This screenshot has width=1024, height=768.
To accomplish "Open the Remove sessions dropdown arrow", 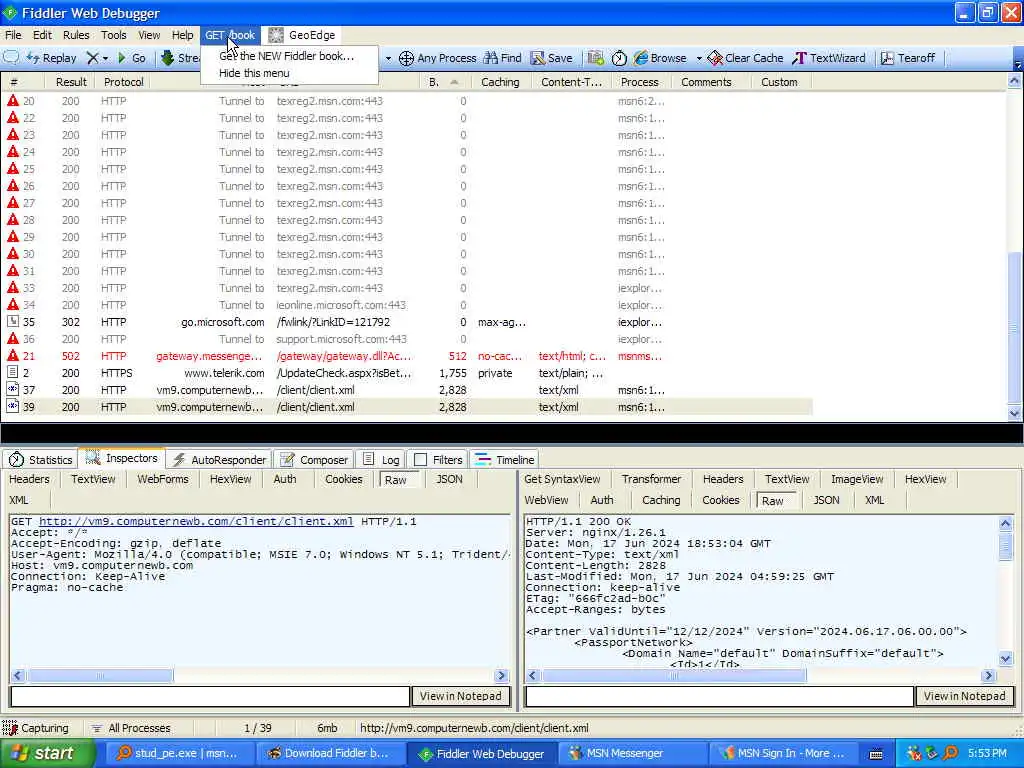I will coord(105,58).
